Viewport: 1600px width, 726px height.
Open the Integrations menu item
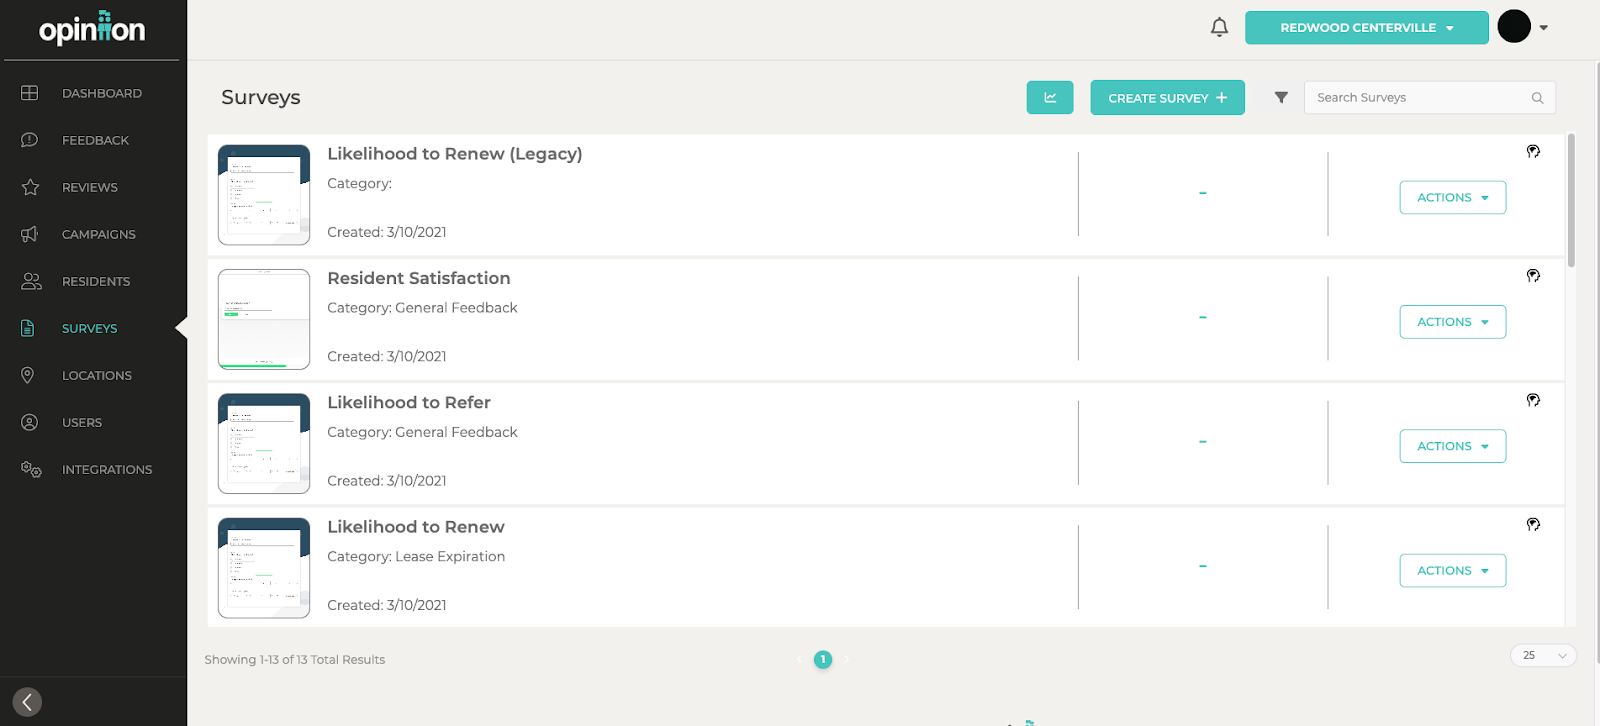point(107,469)
